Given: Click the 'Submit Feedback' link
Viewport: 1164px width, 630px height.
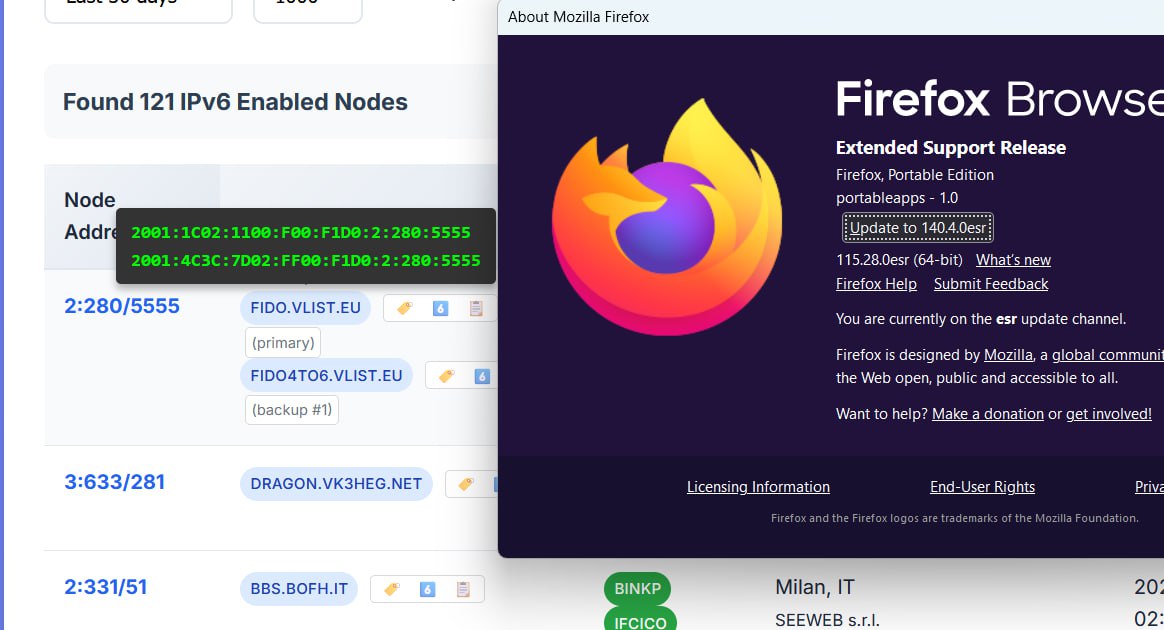Looking at the screenshot, I should click(990, 284).
